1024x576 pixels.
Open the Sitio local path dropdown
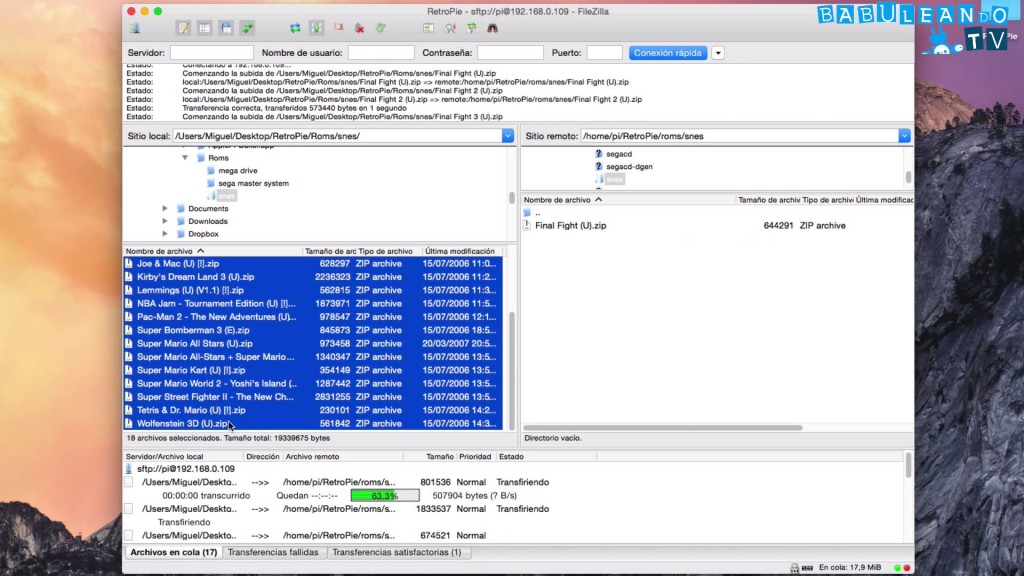click(507, 136)
